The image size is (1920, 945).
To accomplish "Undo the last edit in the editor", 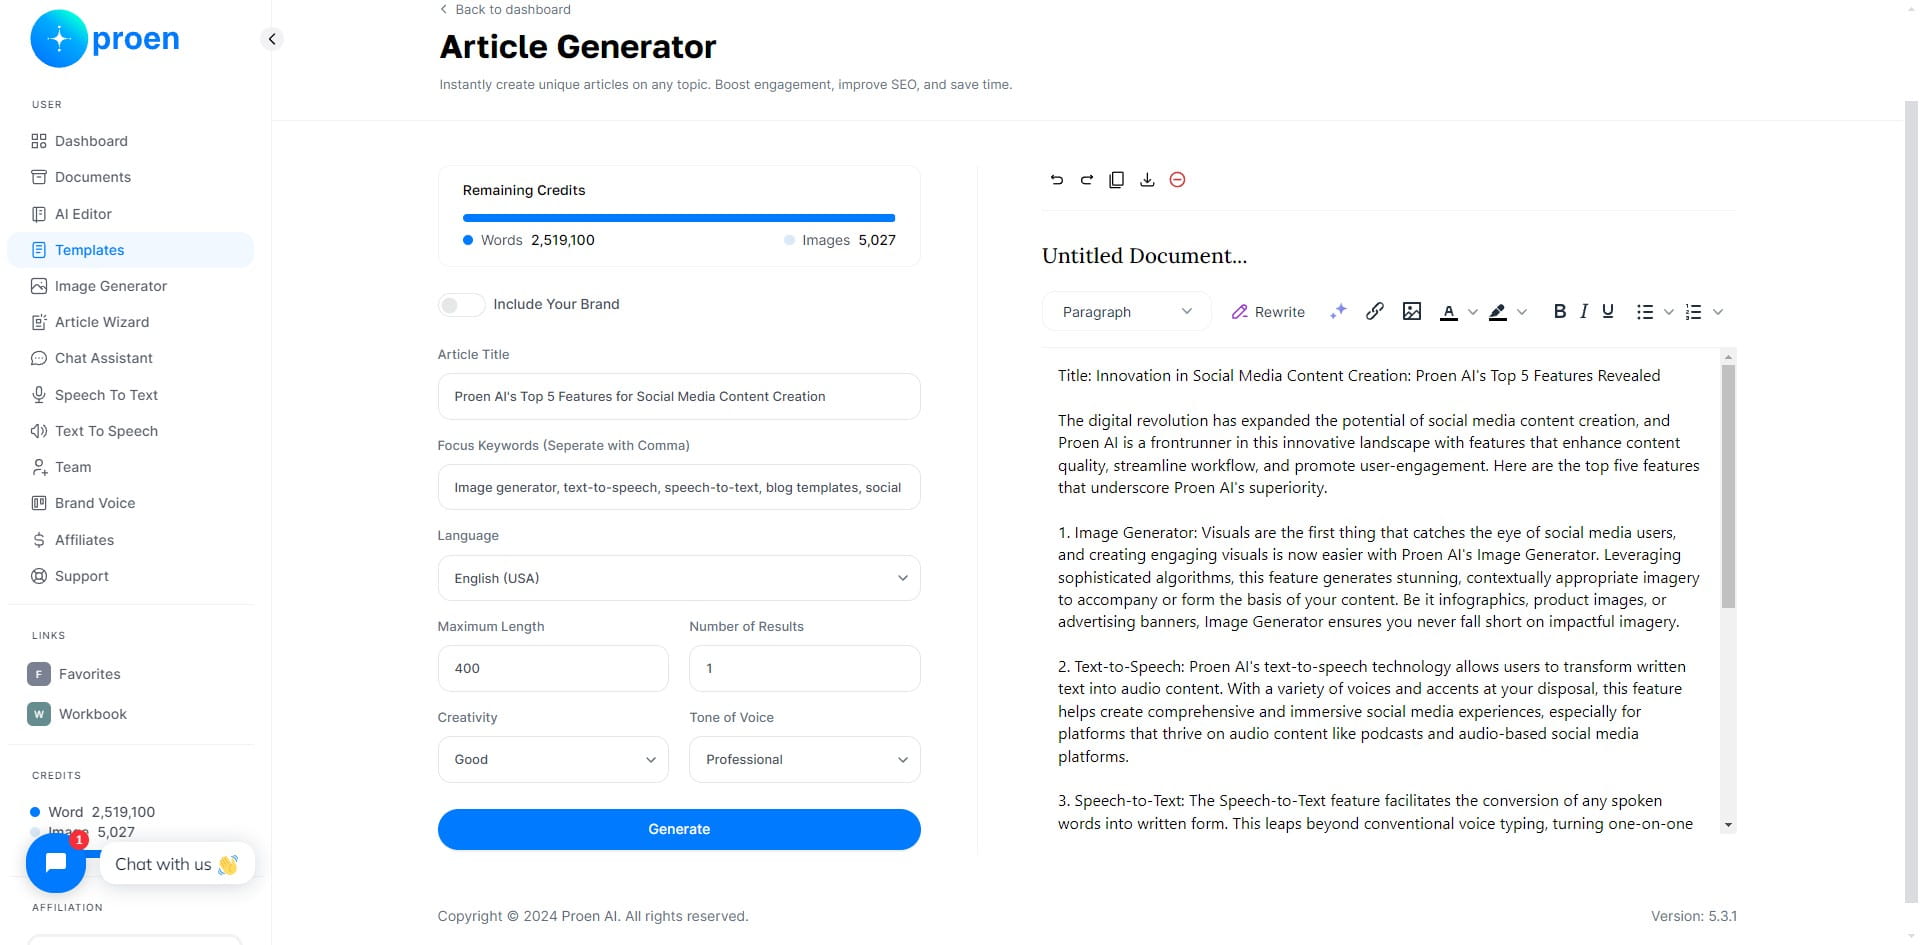I will pyautogui.click(x=1056, y=180).
